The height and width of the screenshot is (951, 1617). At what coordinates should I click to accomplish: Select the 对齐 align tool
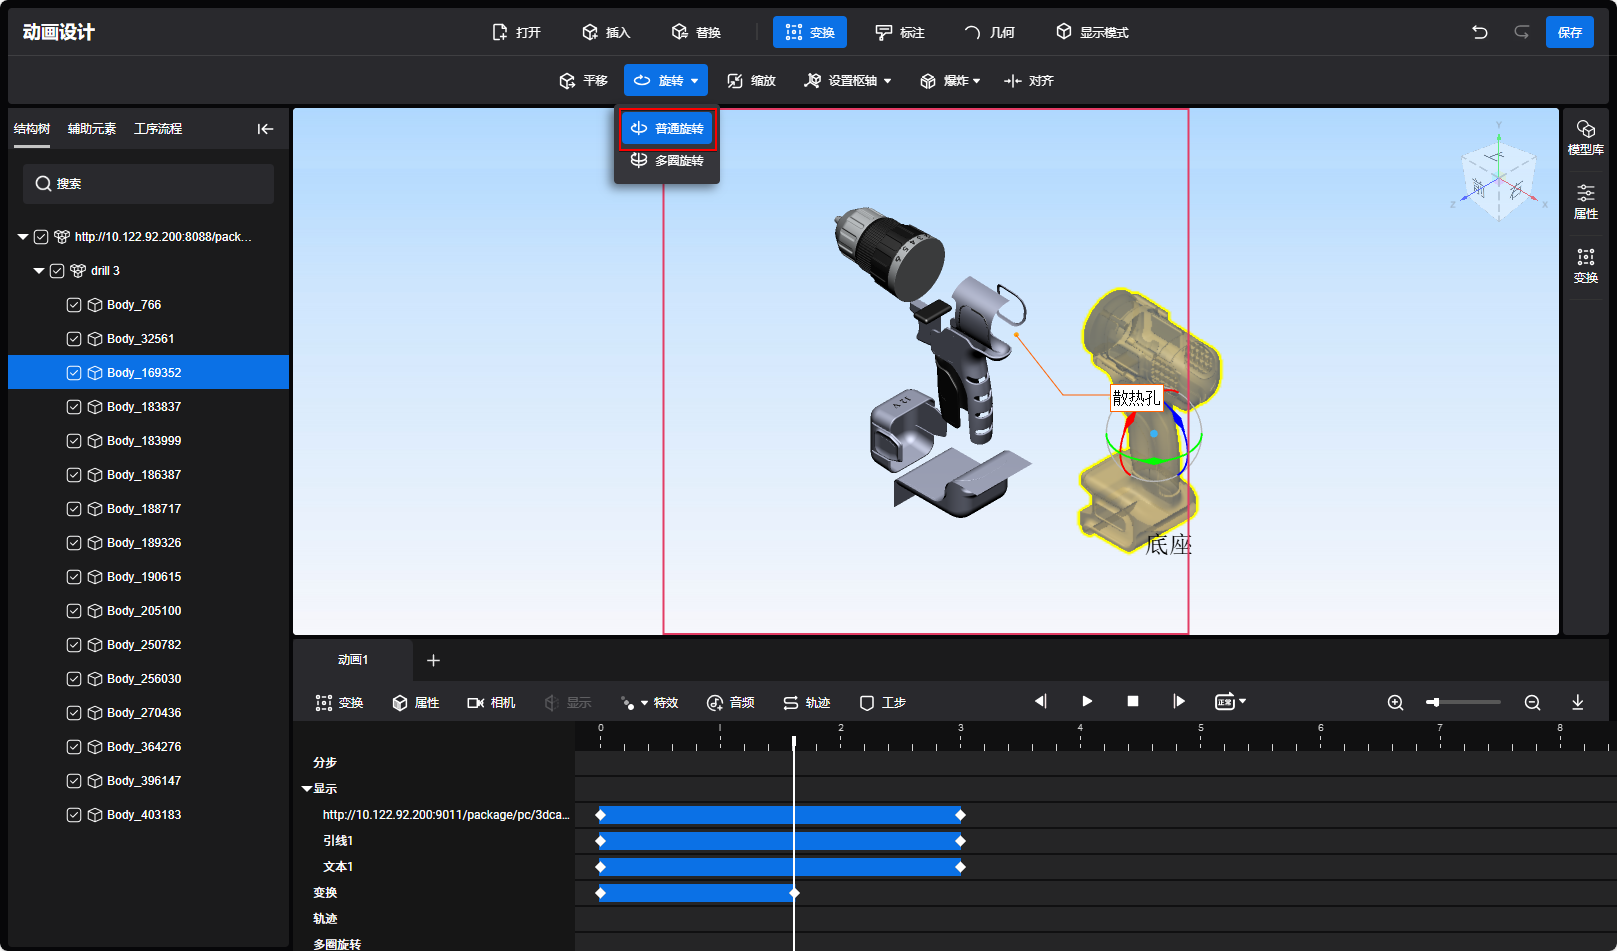pyautogui.click(x=1029, y=81)
